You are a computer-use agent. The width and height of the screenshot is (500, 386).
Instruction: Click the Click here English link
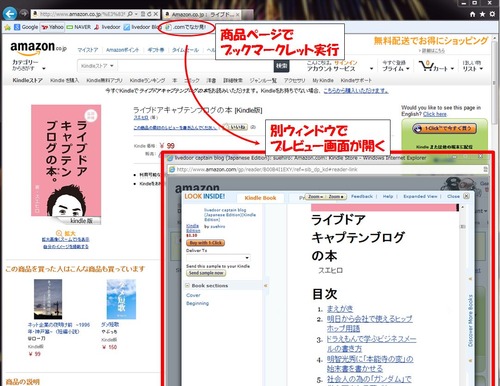pyautogui.click(x=435, y=114)
